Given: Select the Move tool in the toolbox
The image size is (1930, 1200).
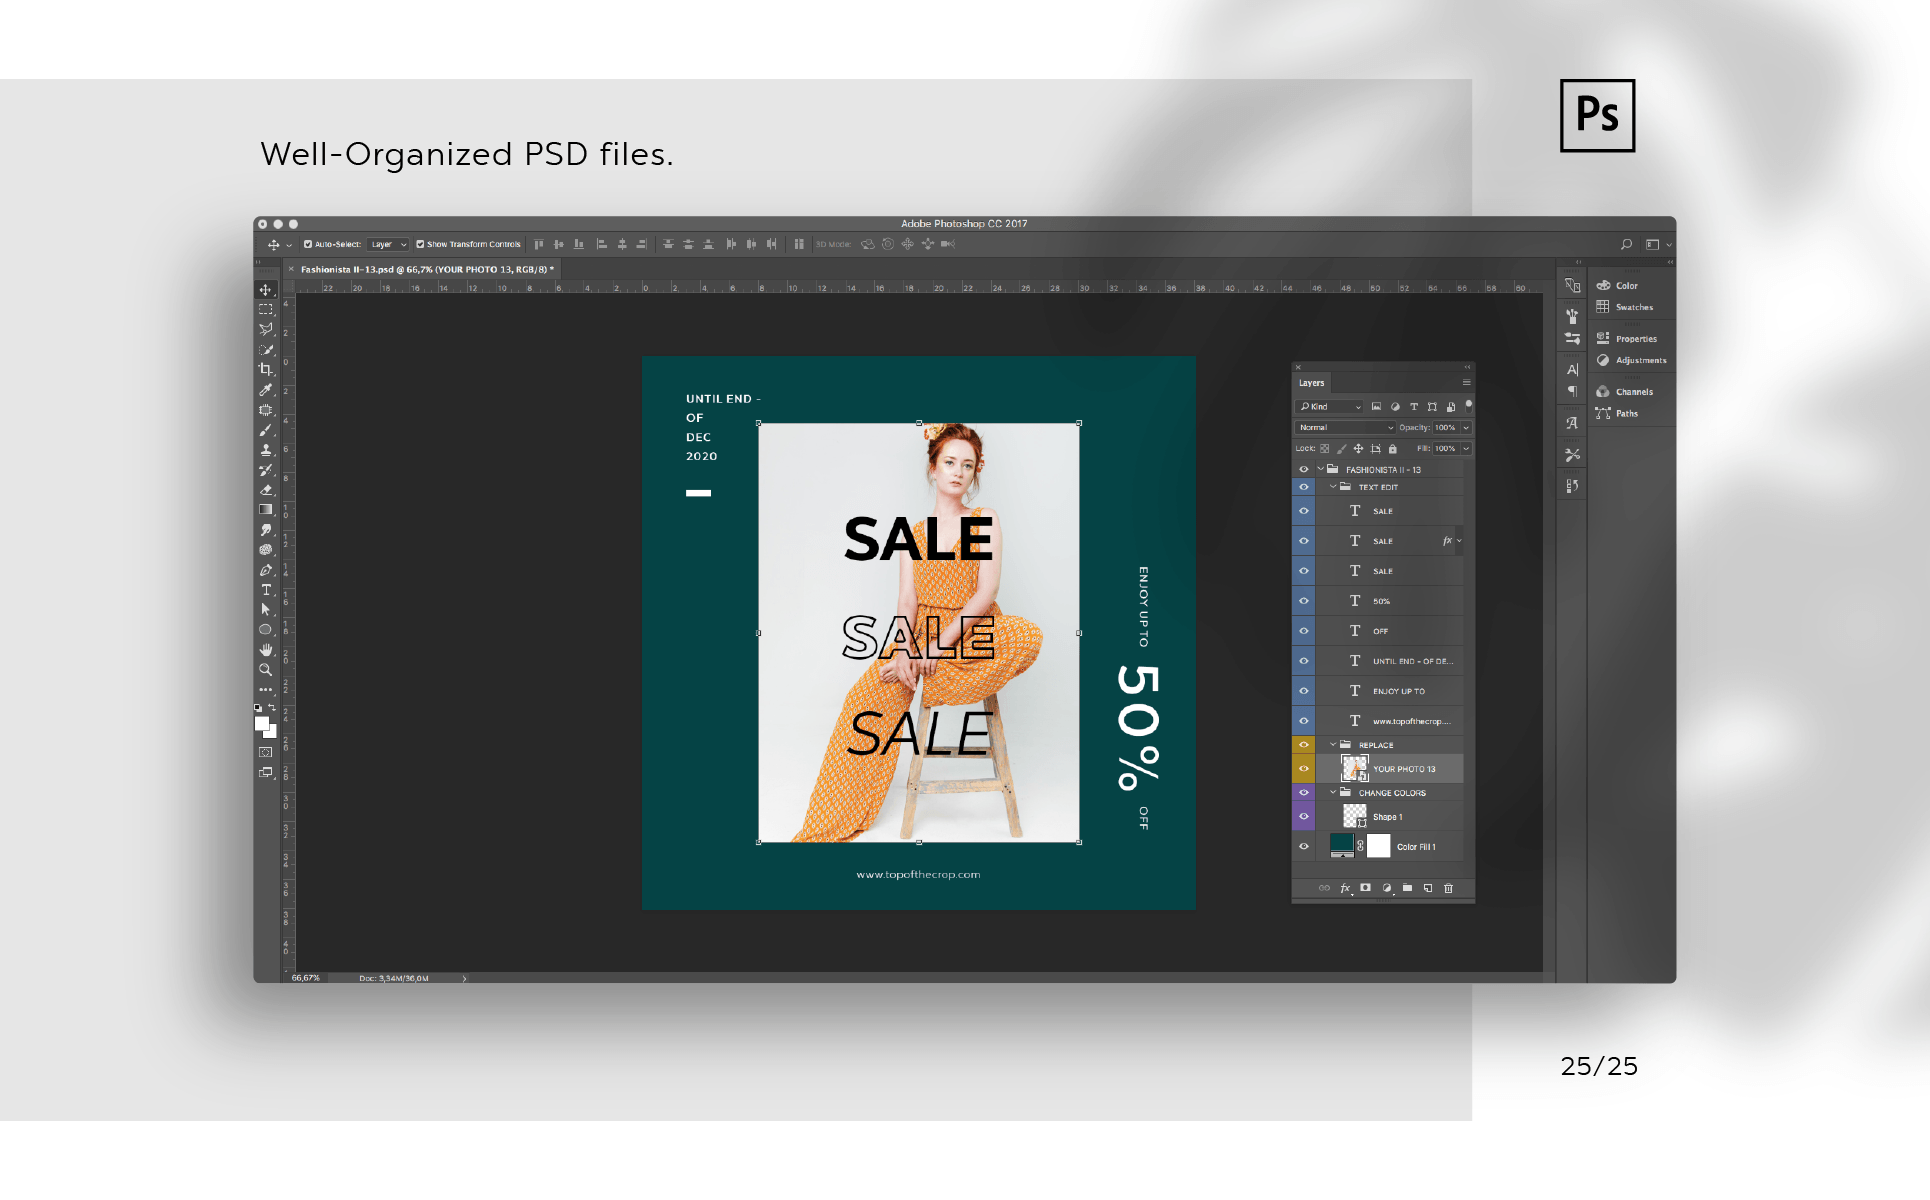Looking at the screenshot, I should [266, 290].
